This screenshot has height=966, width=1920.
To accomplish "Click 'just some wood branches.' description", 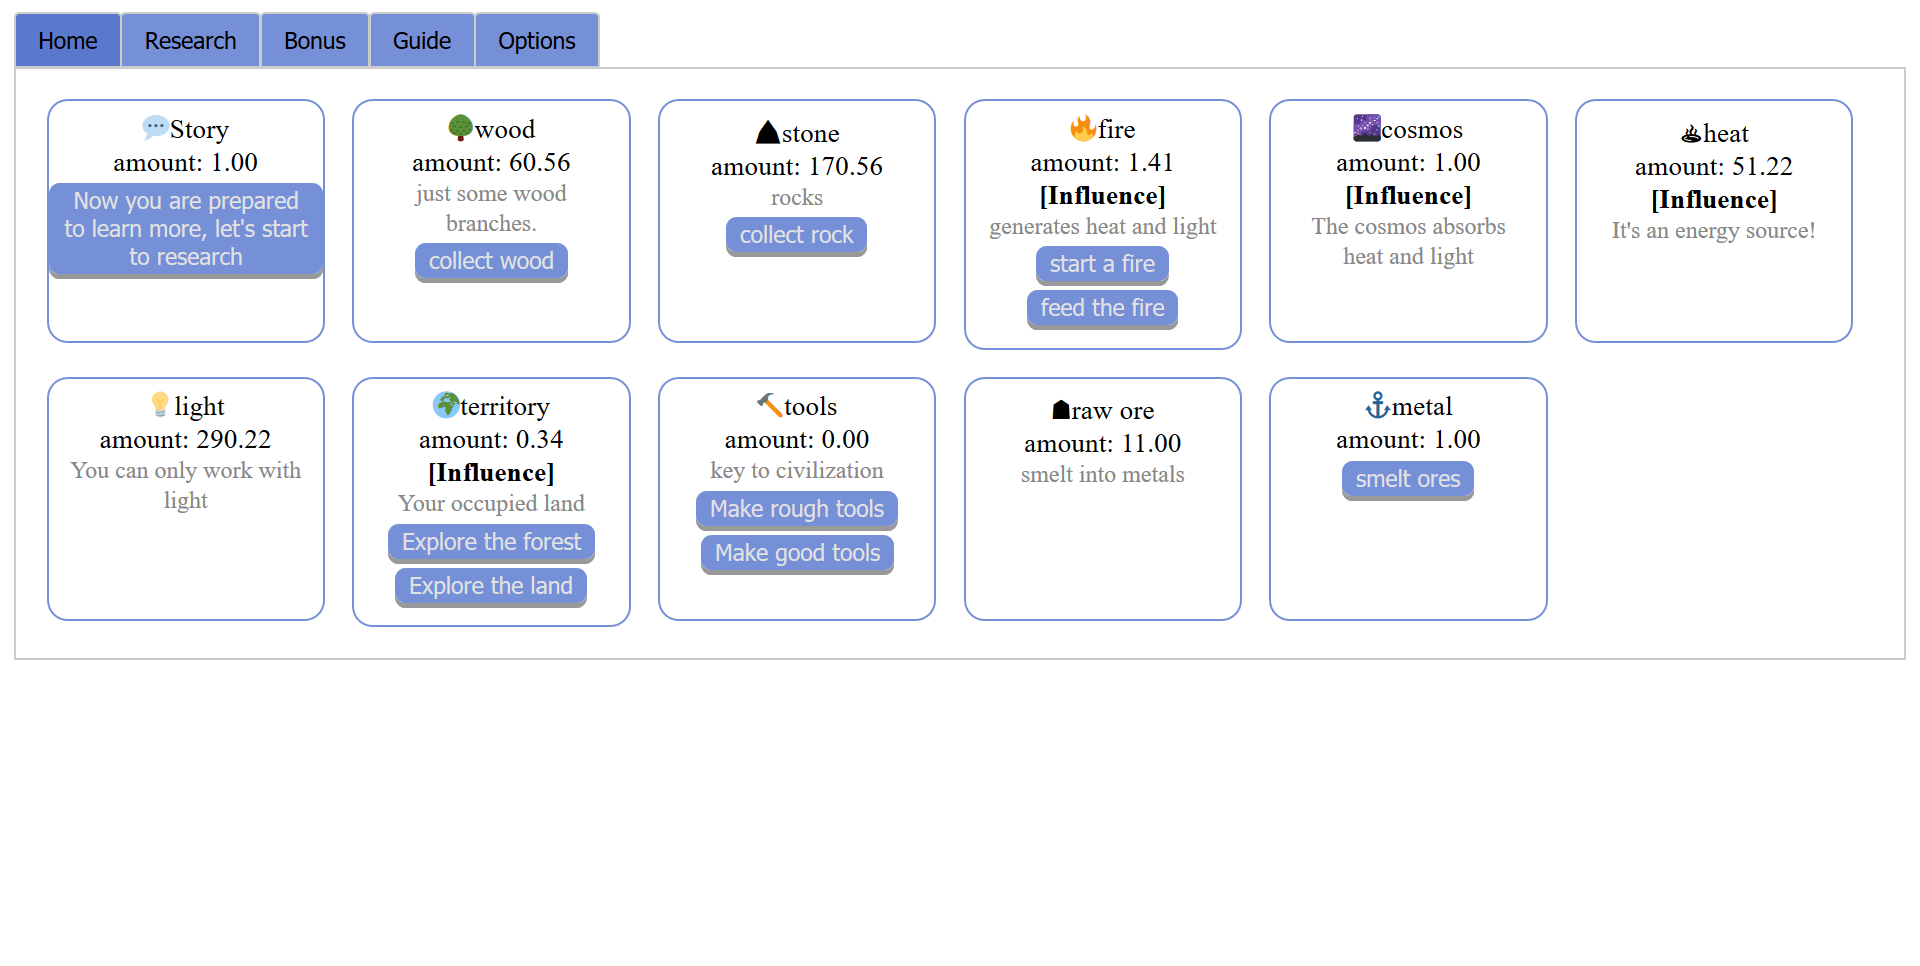I will (491, 209).
